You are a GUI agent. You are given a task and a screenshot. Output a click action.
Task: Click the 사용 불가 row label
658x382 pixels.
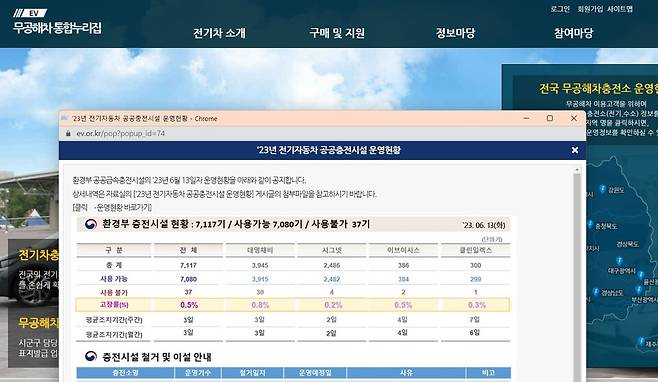114,293
